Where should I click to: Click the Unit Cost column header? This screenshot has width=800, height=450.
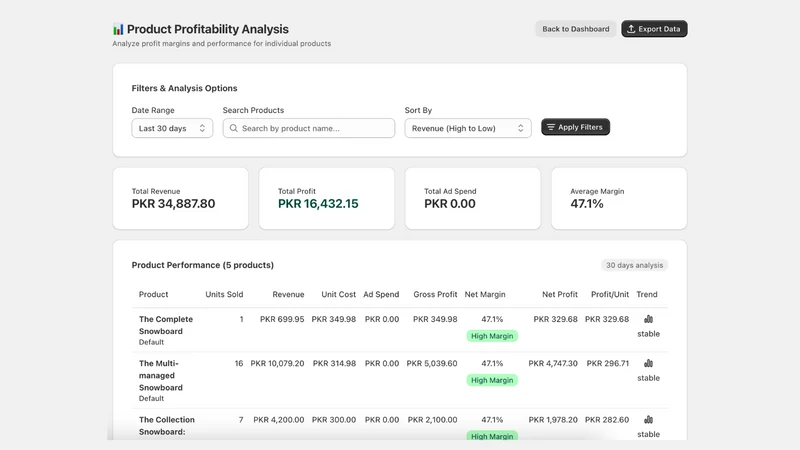pyautogui.click(x=338, y=294)
